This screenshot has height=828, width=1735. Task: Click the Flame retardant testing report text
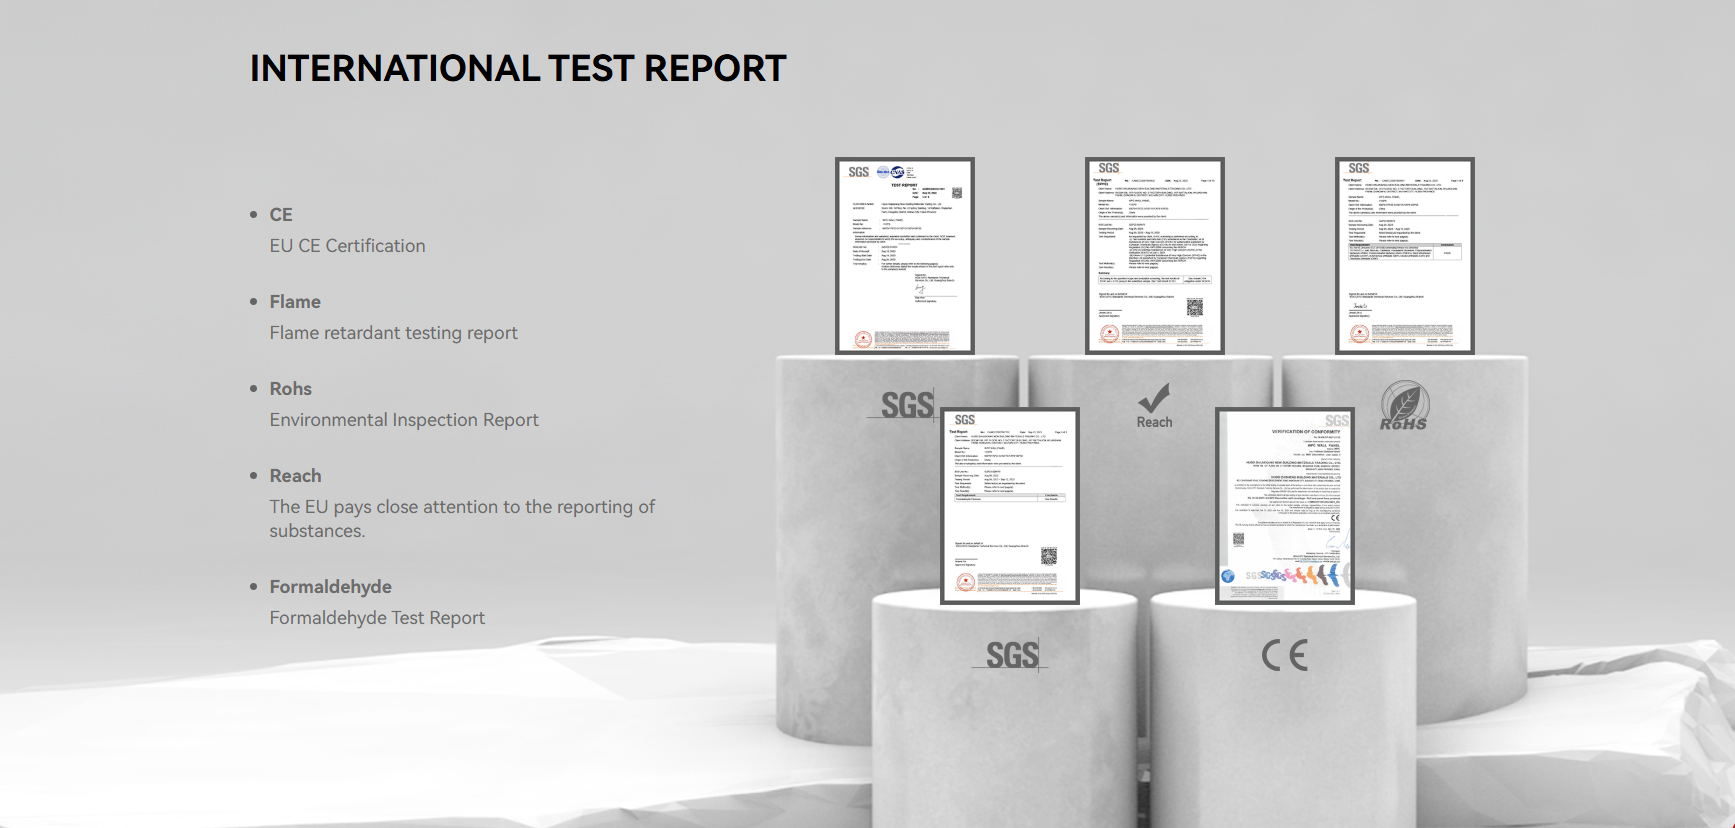(x=393, y=333)
